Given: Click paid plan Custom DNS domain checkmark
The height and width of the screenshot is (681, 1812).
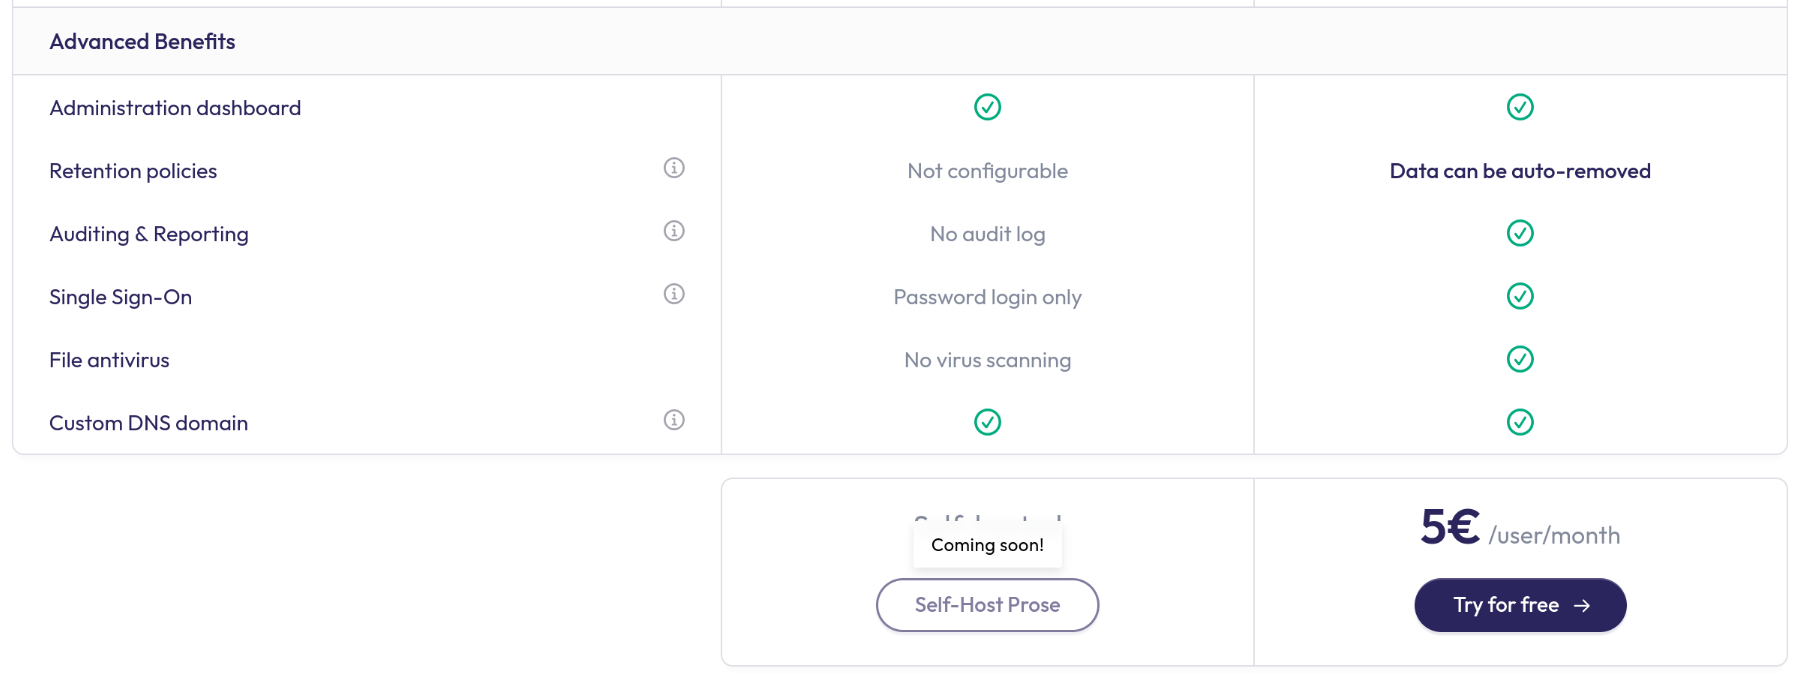Looking at the screenshot, I should (1520, 422).
